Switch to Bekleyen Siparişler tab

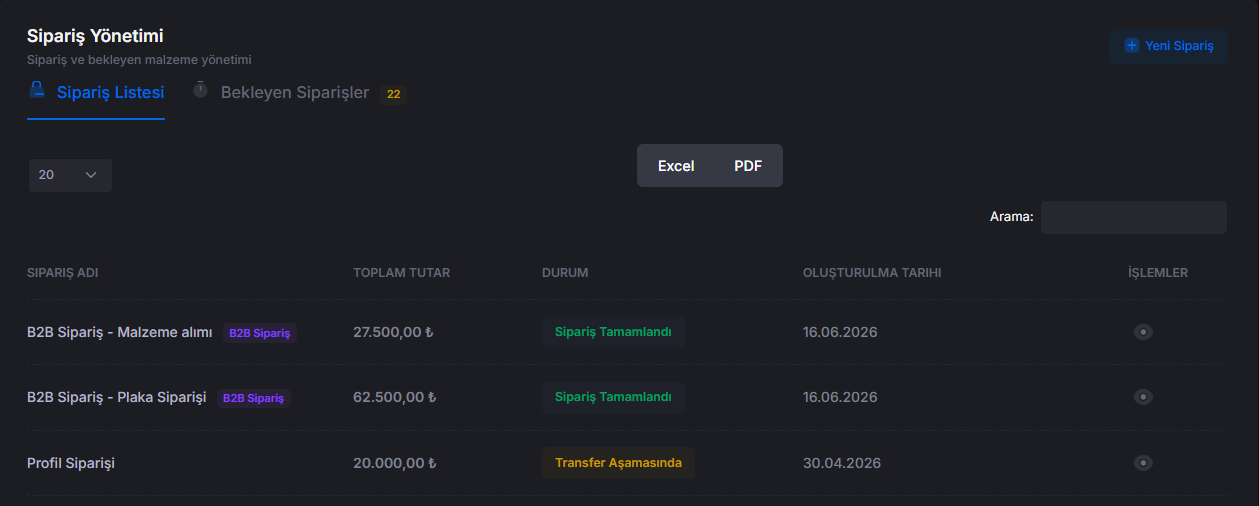295,93
